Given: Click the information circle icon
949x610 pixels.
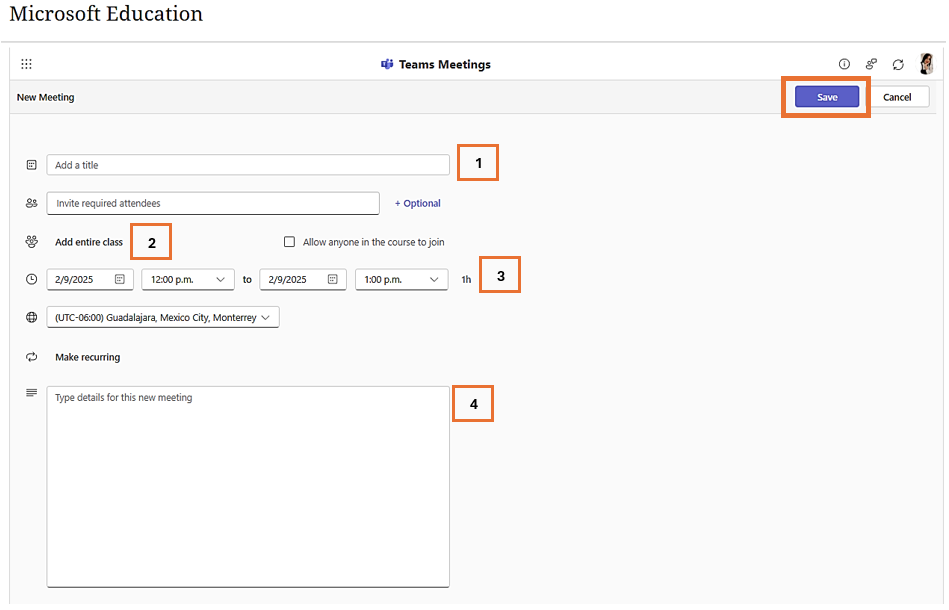Looking at the screenshot, I should (844, 64).
